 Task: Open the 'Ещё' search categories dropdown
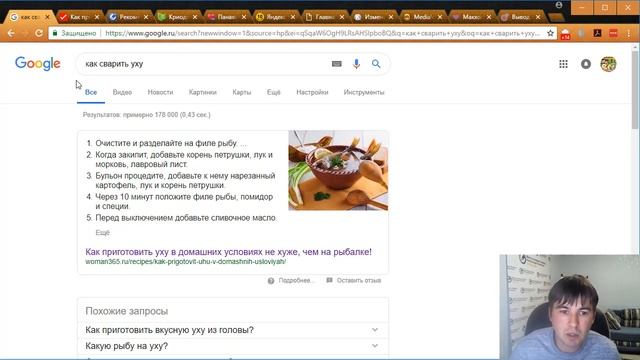tap(273, 92)
